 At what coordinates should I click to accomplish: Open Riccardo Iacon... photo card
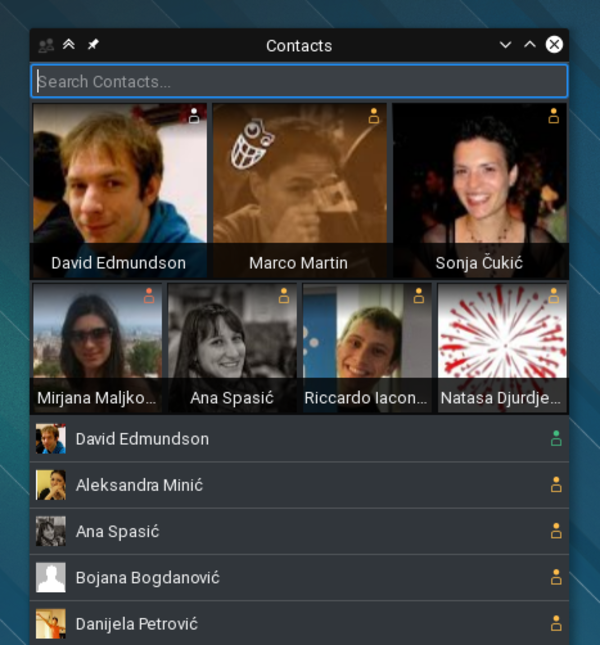(367, 348)
